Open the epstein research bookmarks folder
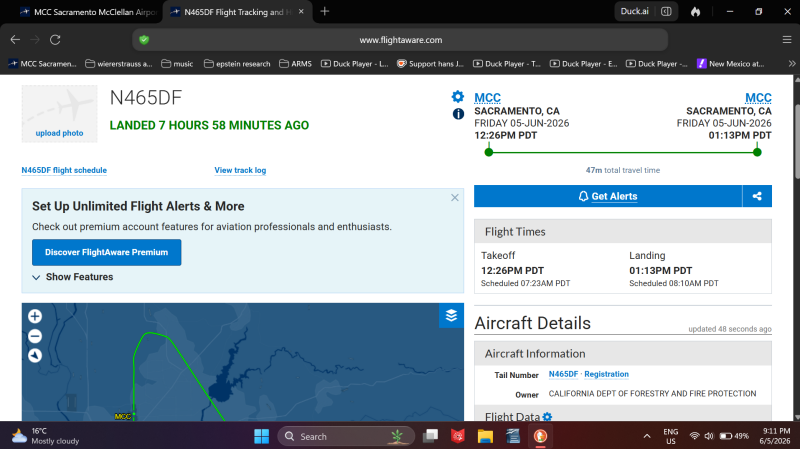The image size is (800, 449). tap(237, 64)
